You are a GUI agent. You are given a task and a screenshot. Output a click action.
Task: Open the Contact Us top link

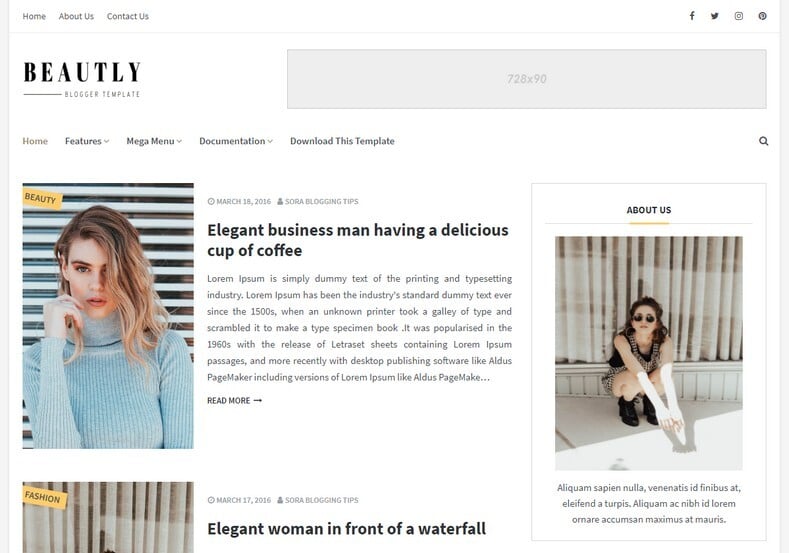[x=128, y=16]
